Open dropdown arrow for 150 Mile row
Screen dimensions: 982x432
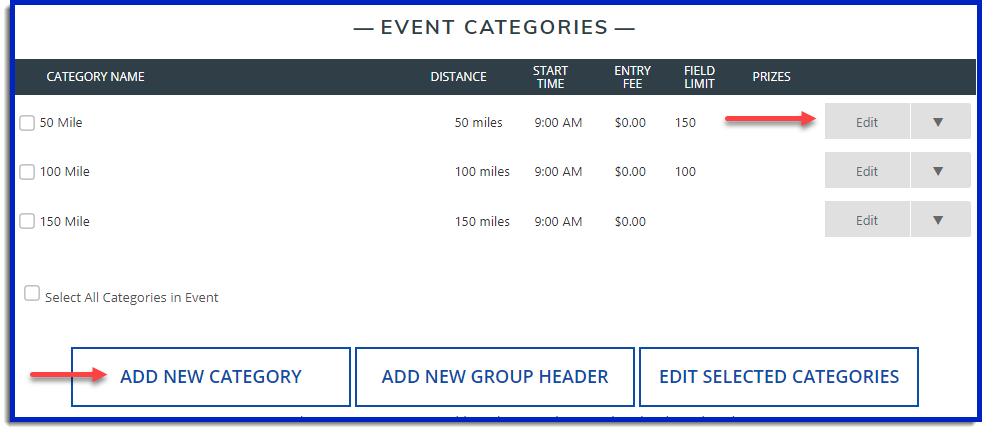coord(938,220)
